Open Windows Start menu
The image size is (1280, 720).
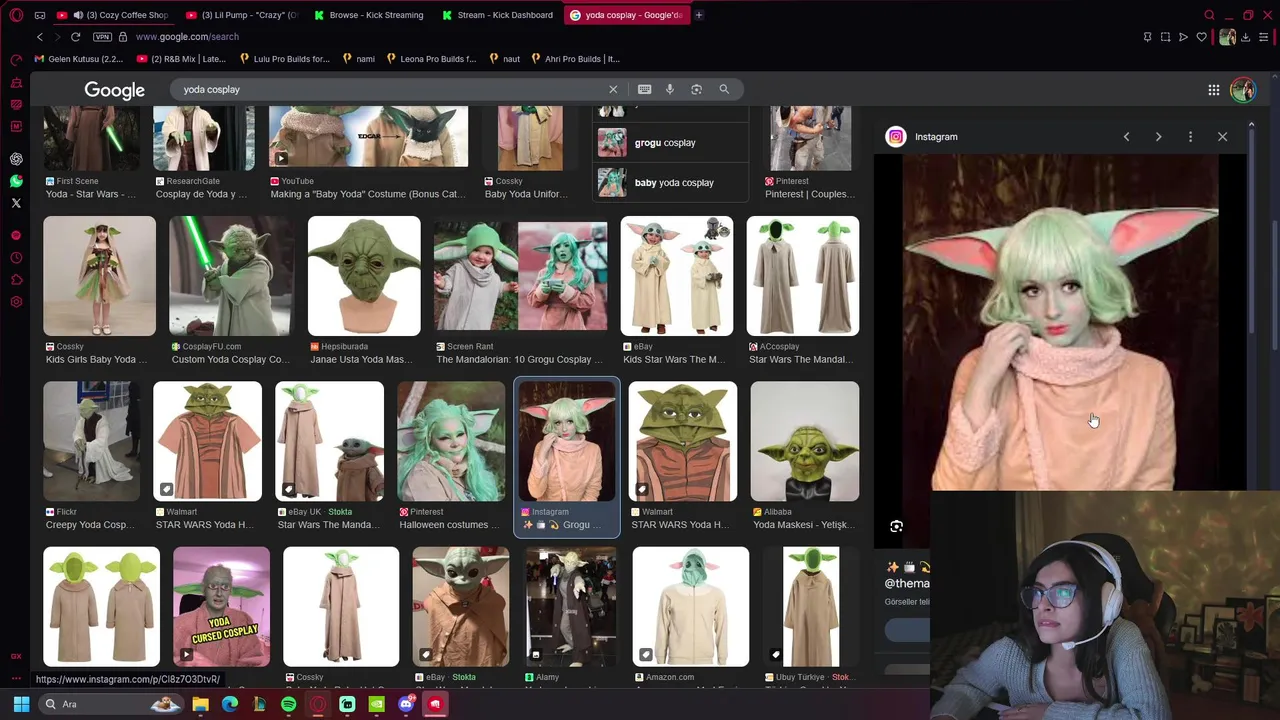(21, 704)
